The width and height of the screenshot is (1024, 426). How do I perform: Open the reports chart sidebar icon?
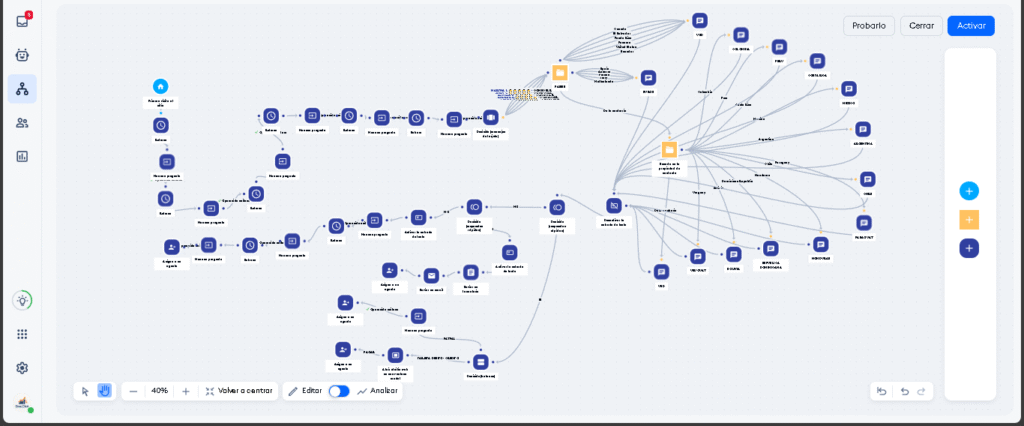click(22, 156)
